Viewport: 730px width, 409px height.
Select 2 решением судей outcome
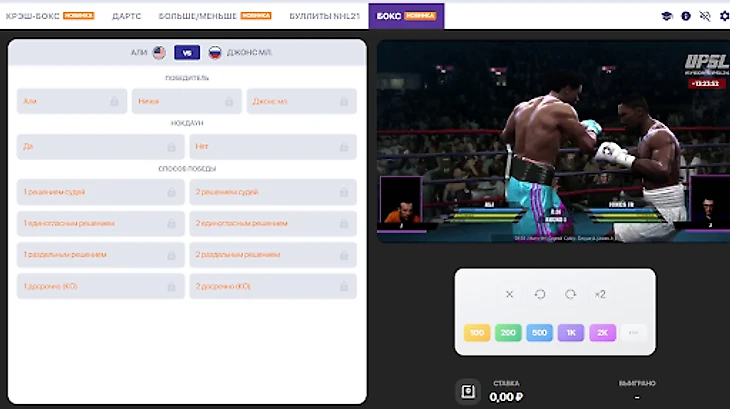[x=273, y=192]
